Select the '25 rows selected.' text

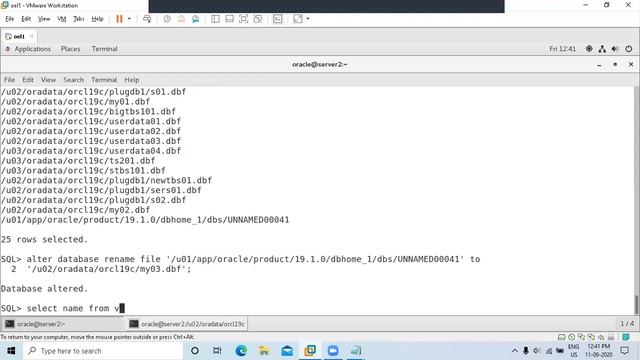point(44,239)
